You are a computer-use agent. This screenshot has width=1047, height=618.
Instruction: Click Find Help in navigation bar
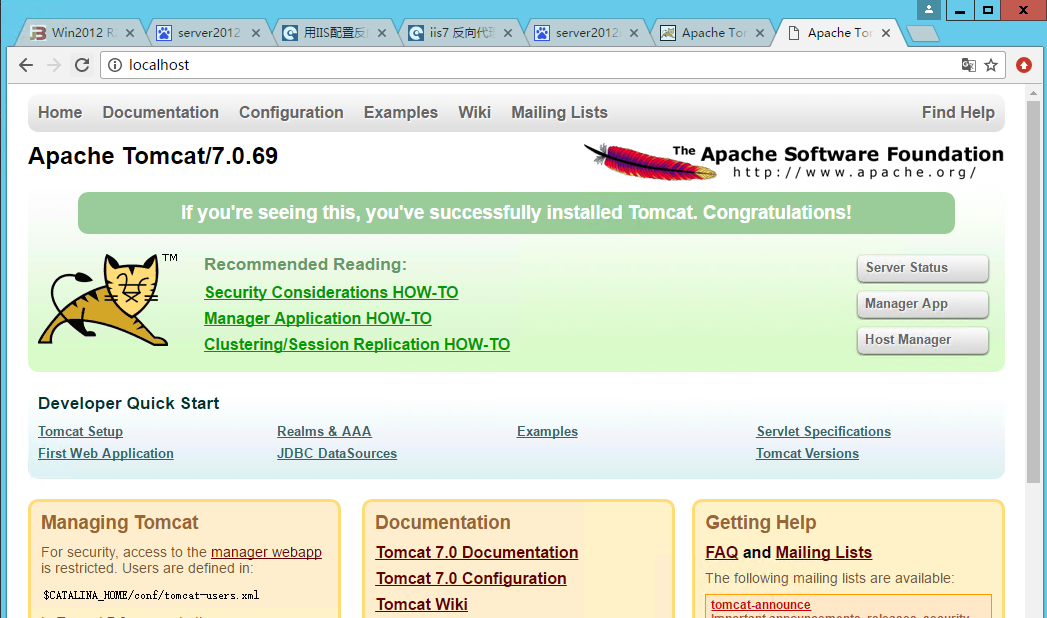coord(958,112)
